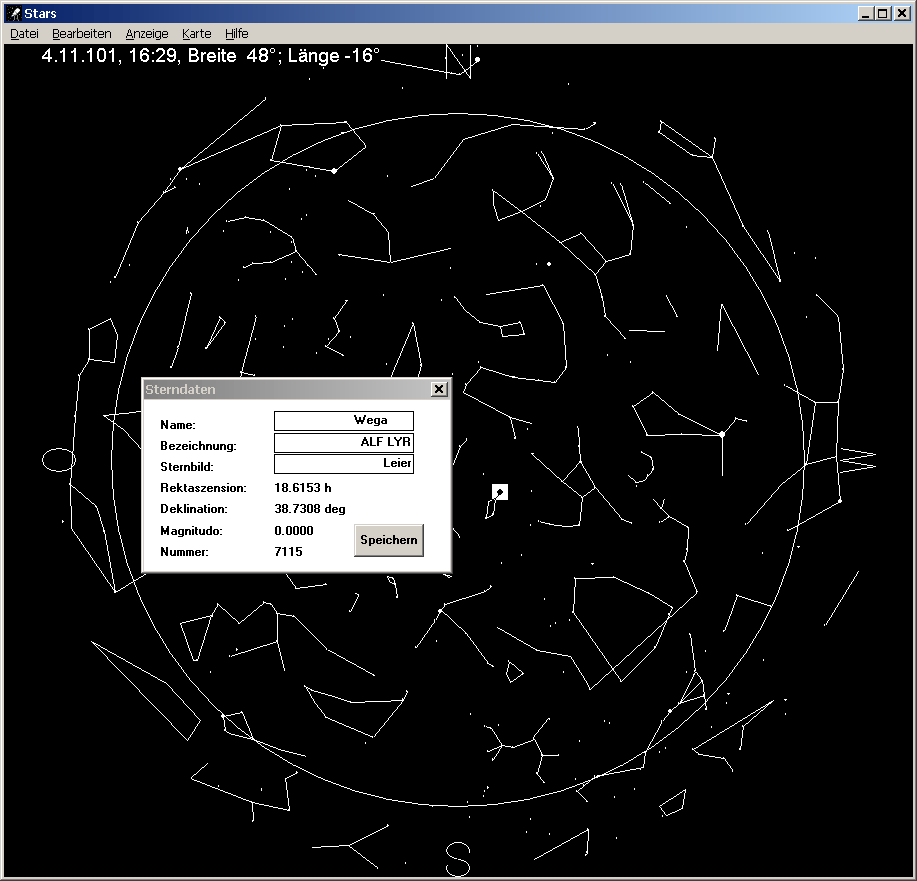Open the Bearbeiten menu
This screenshot has height=881, width=917.
click(82, 34)
